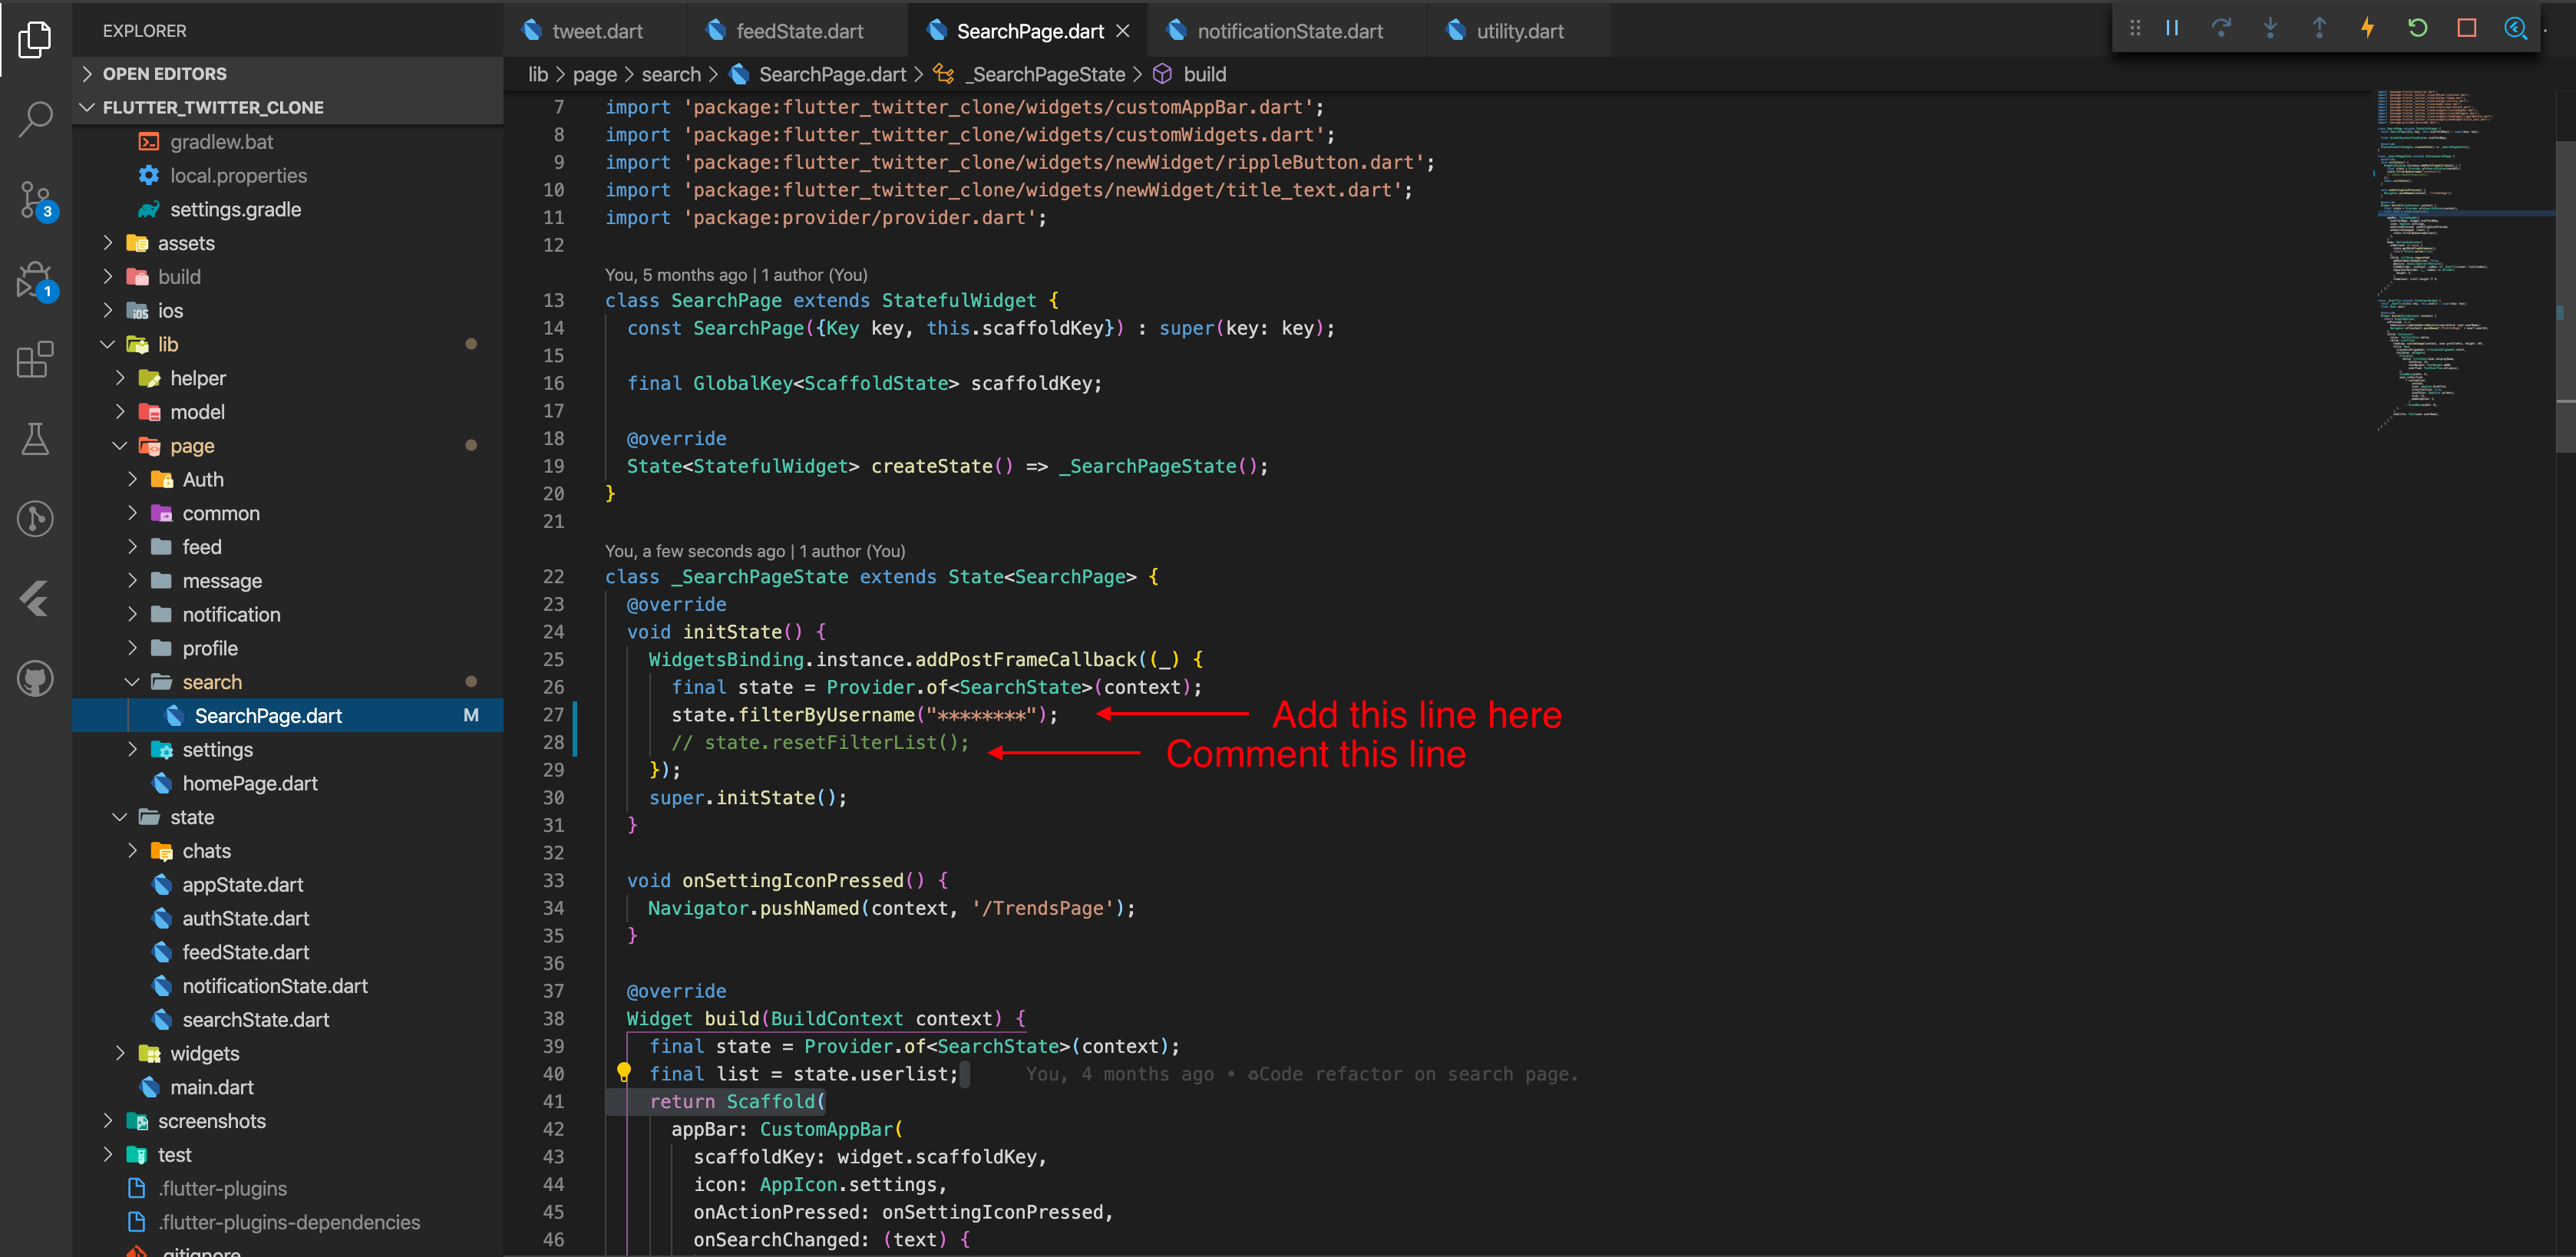Pause the debugged program
Image resolution: width=2576 pixels, height=1257 pixels.
tap(2171, 28)
